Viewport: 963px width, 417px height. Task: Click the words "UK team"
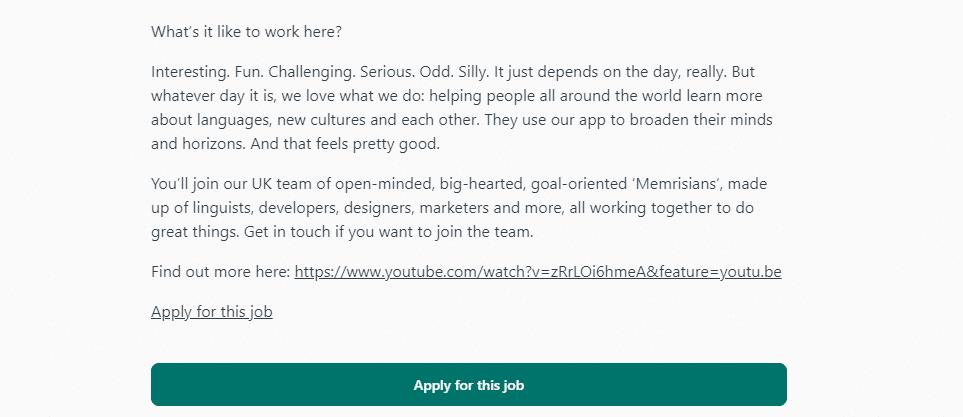pos(276,184)
